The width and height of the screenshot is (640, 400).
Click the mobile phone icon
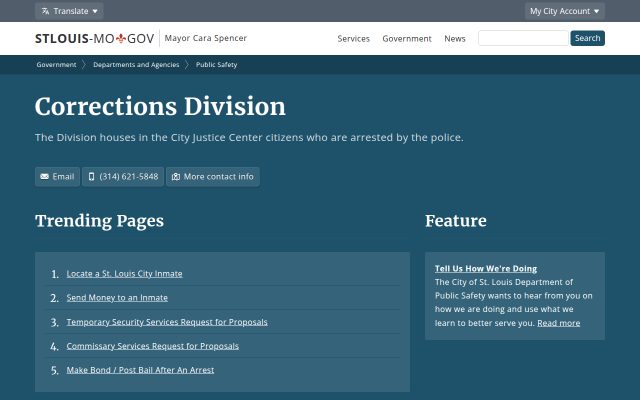click(x=91, y=177)
